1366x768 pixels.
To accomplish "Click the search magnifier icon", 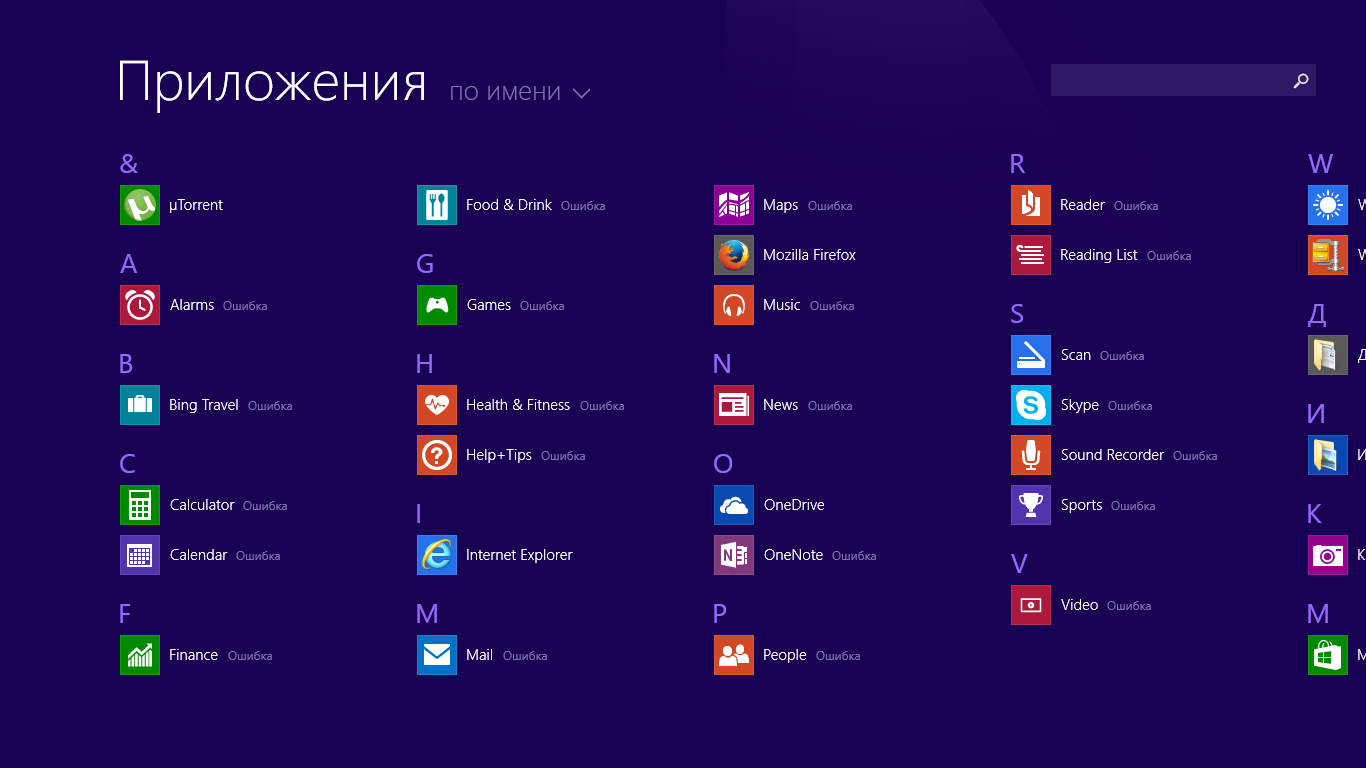I will click(1300, 81).
